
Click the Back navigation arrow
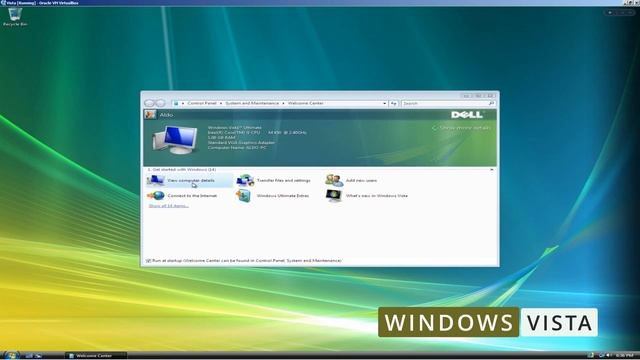click(150, 104)
